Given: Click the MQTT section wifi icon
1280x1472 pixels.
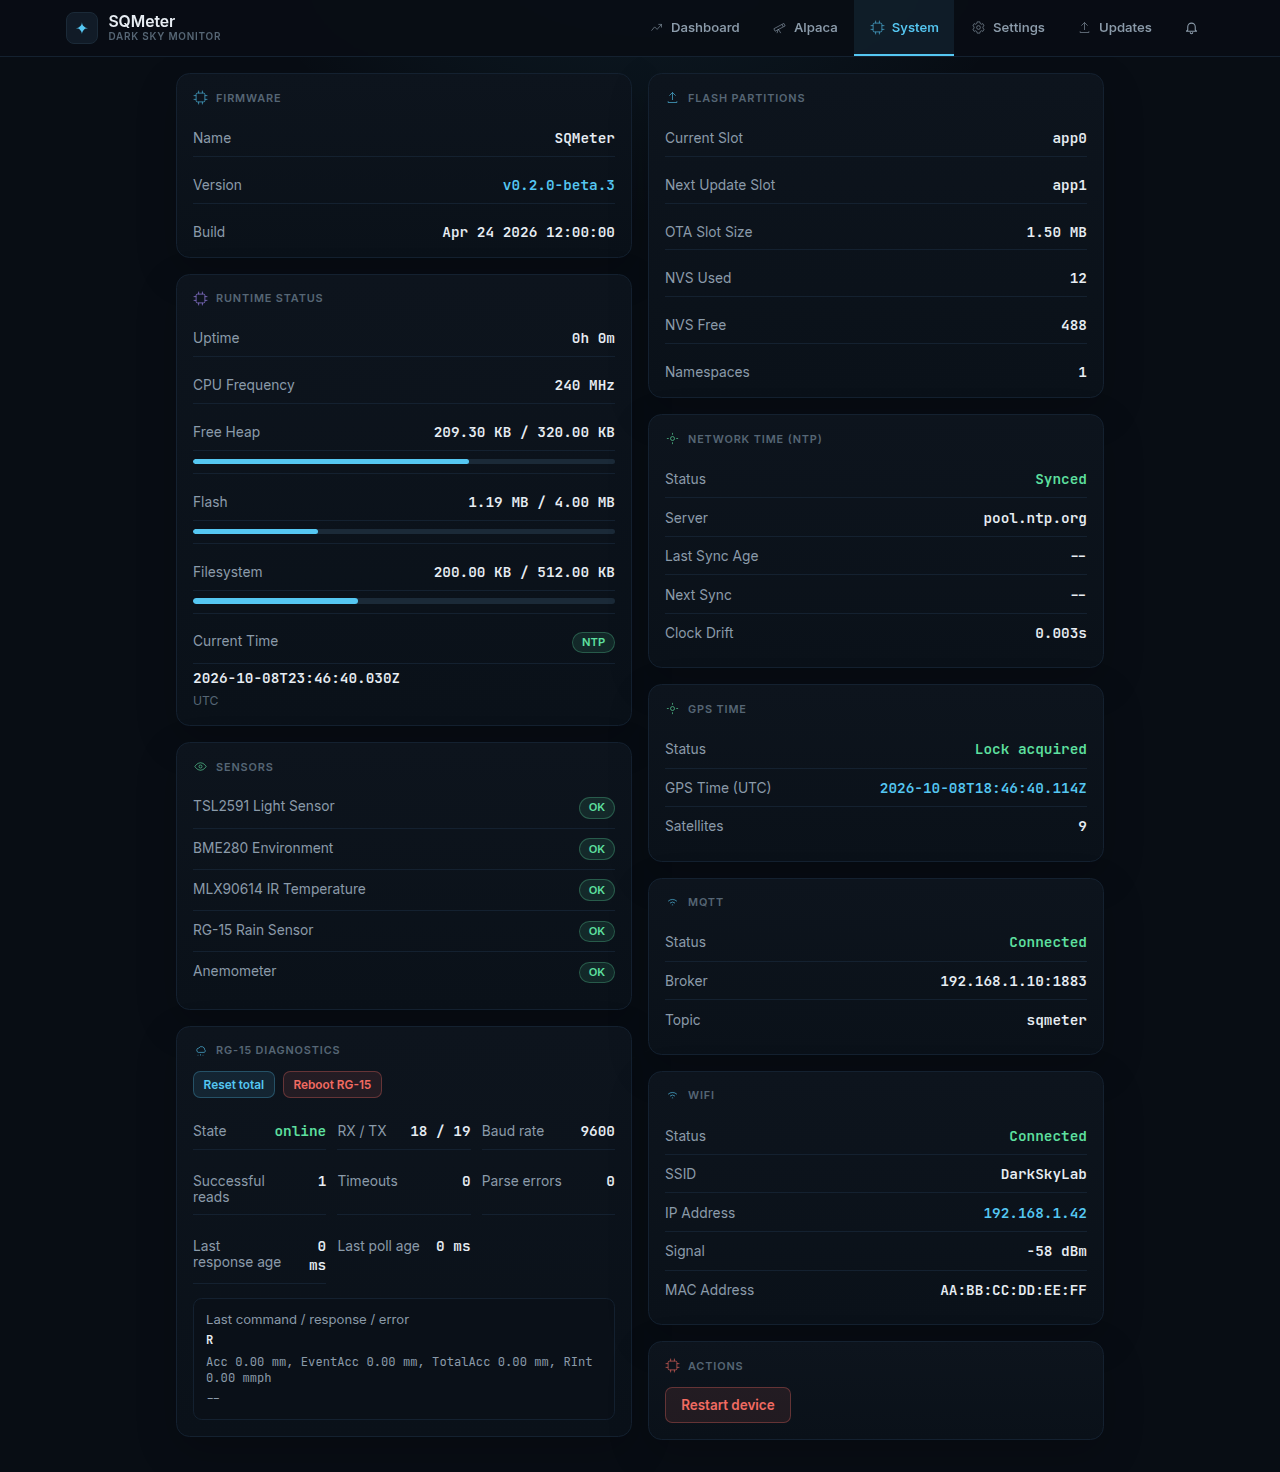Looking at the screenshot, I should [672, 902].
